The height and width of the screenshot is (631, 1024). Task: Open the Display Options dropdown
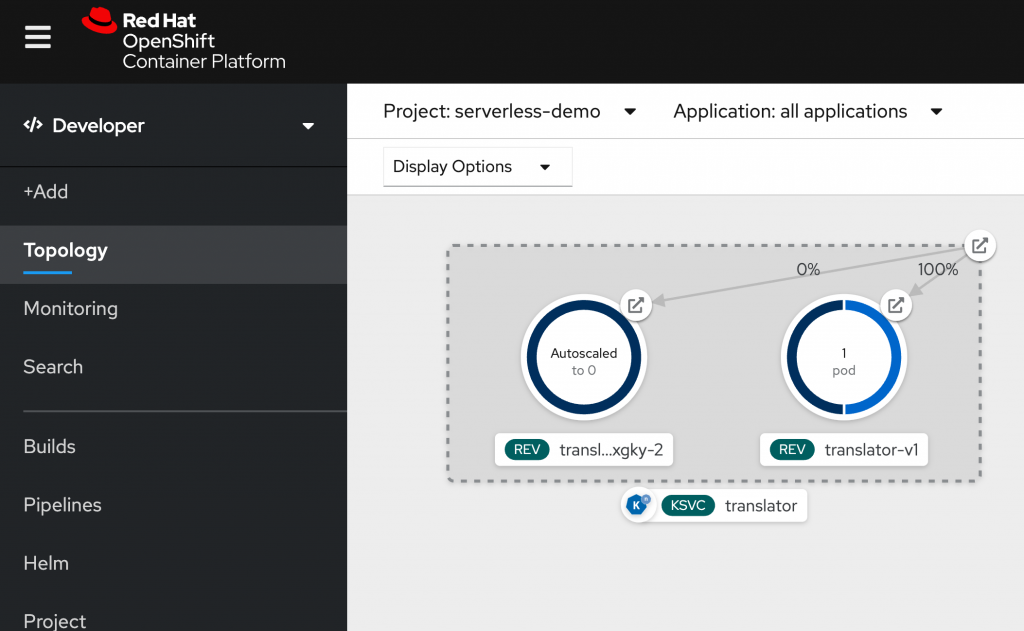pyautogui.click(x=476, y=167)
